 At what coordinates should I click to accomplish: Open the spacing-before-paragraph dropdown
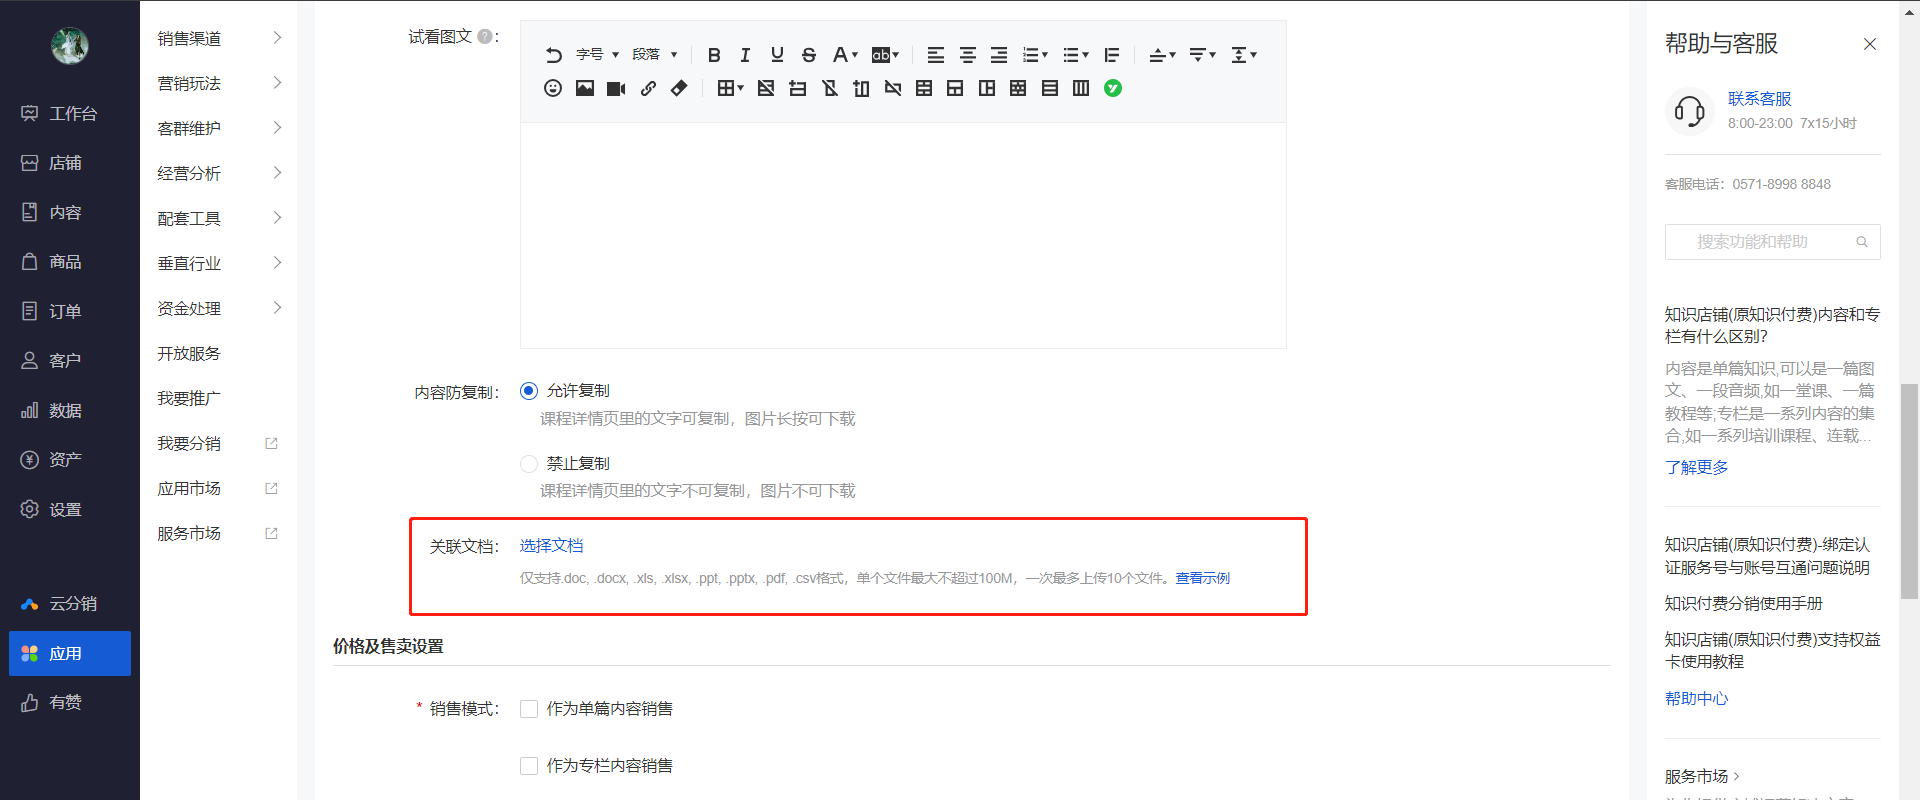pyautogui.click(x=1162, y=55)
